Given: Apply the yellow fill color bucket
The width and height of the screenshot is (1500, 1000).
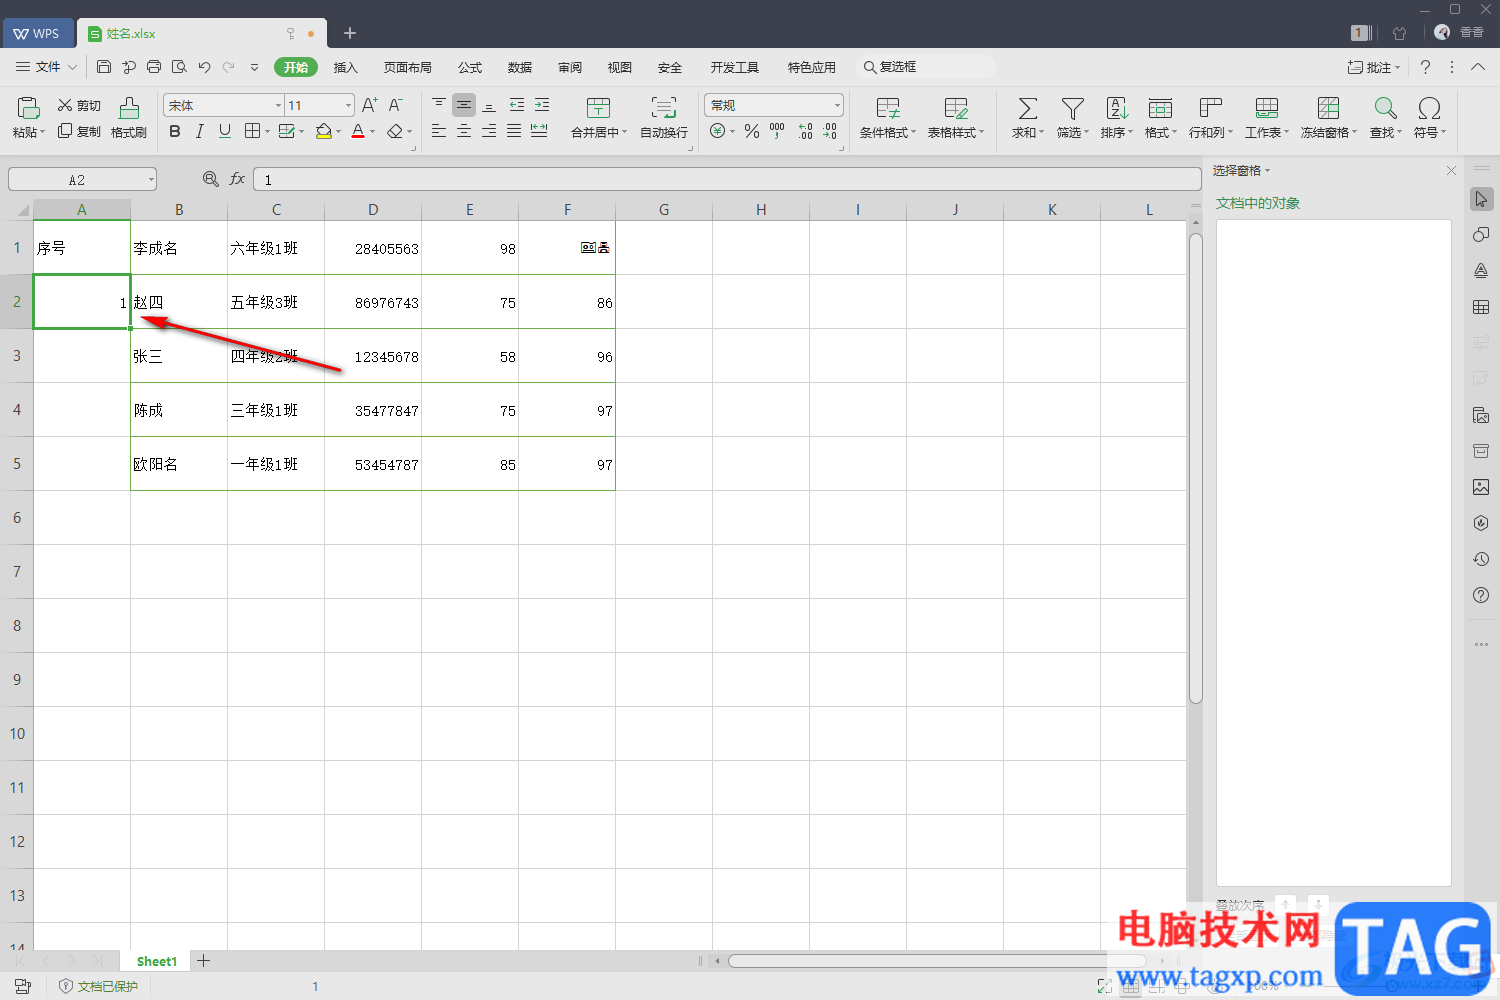Looking at the screenshot, I should click(x=323, y=131).
